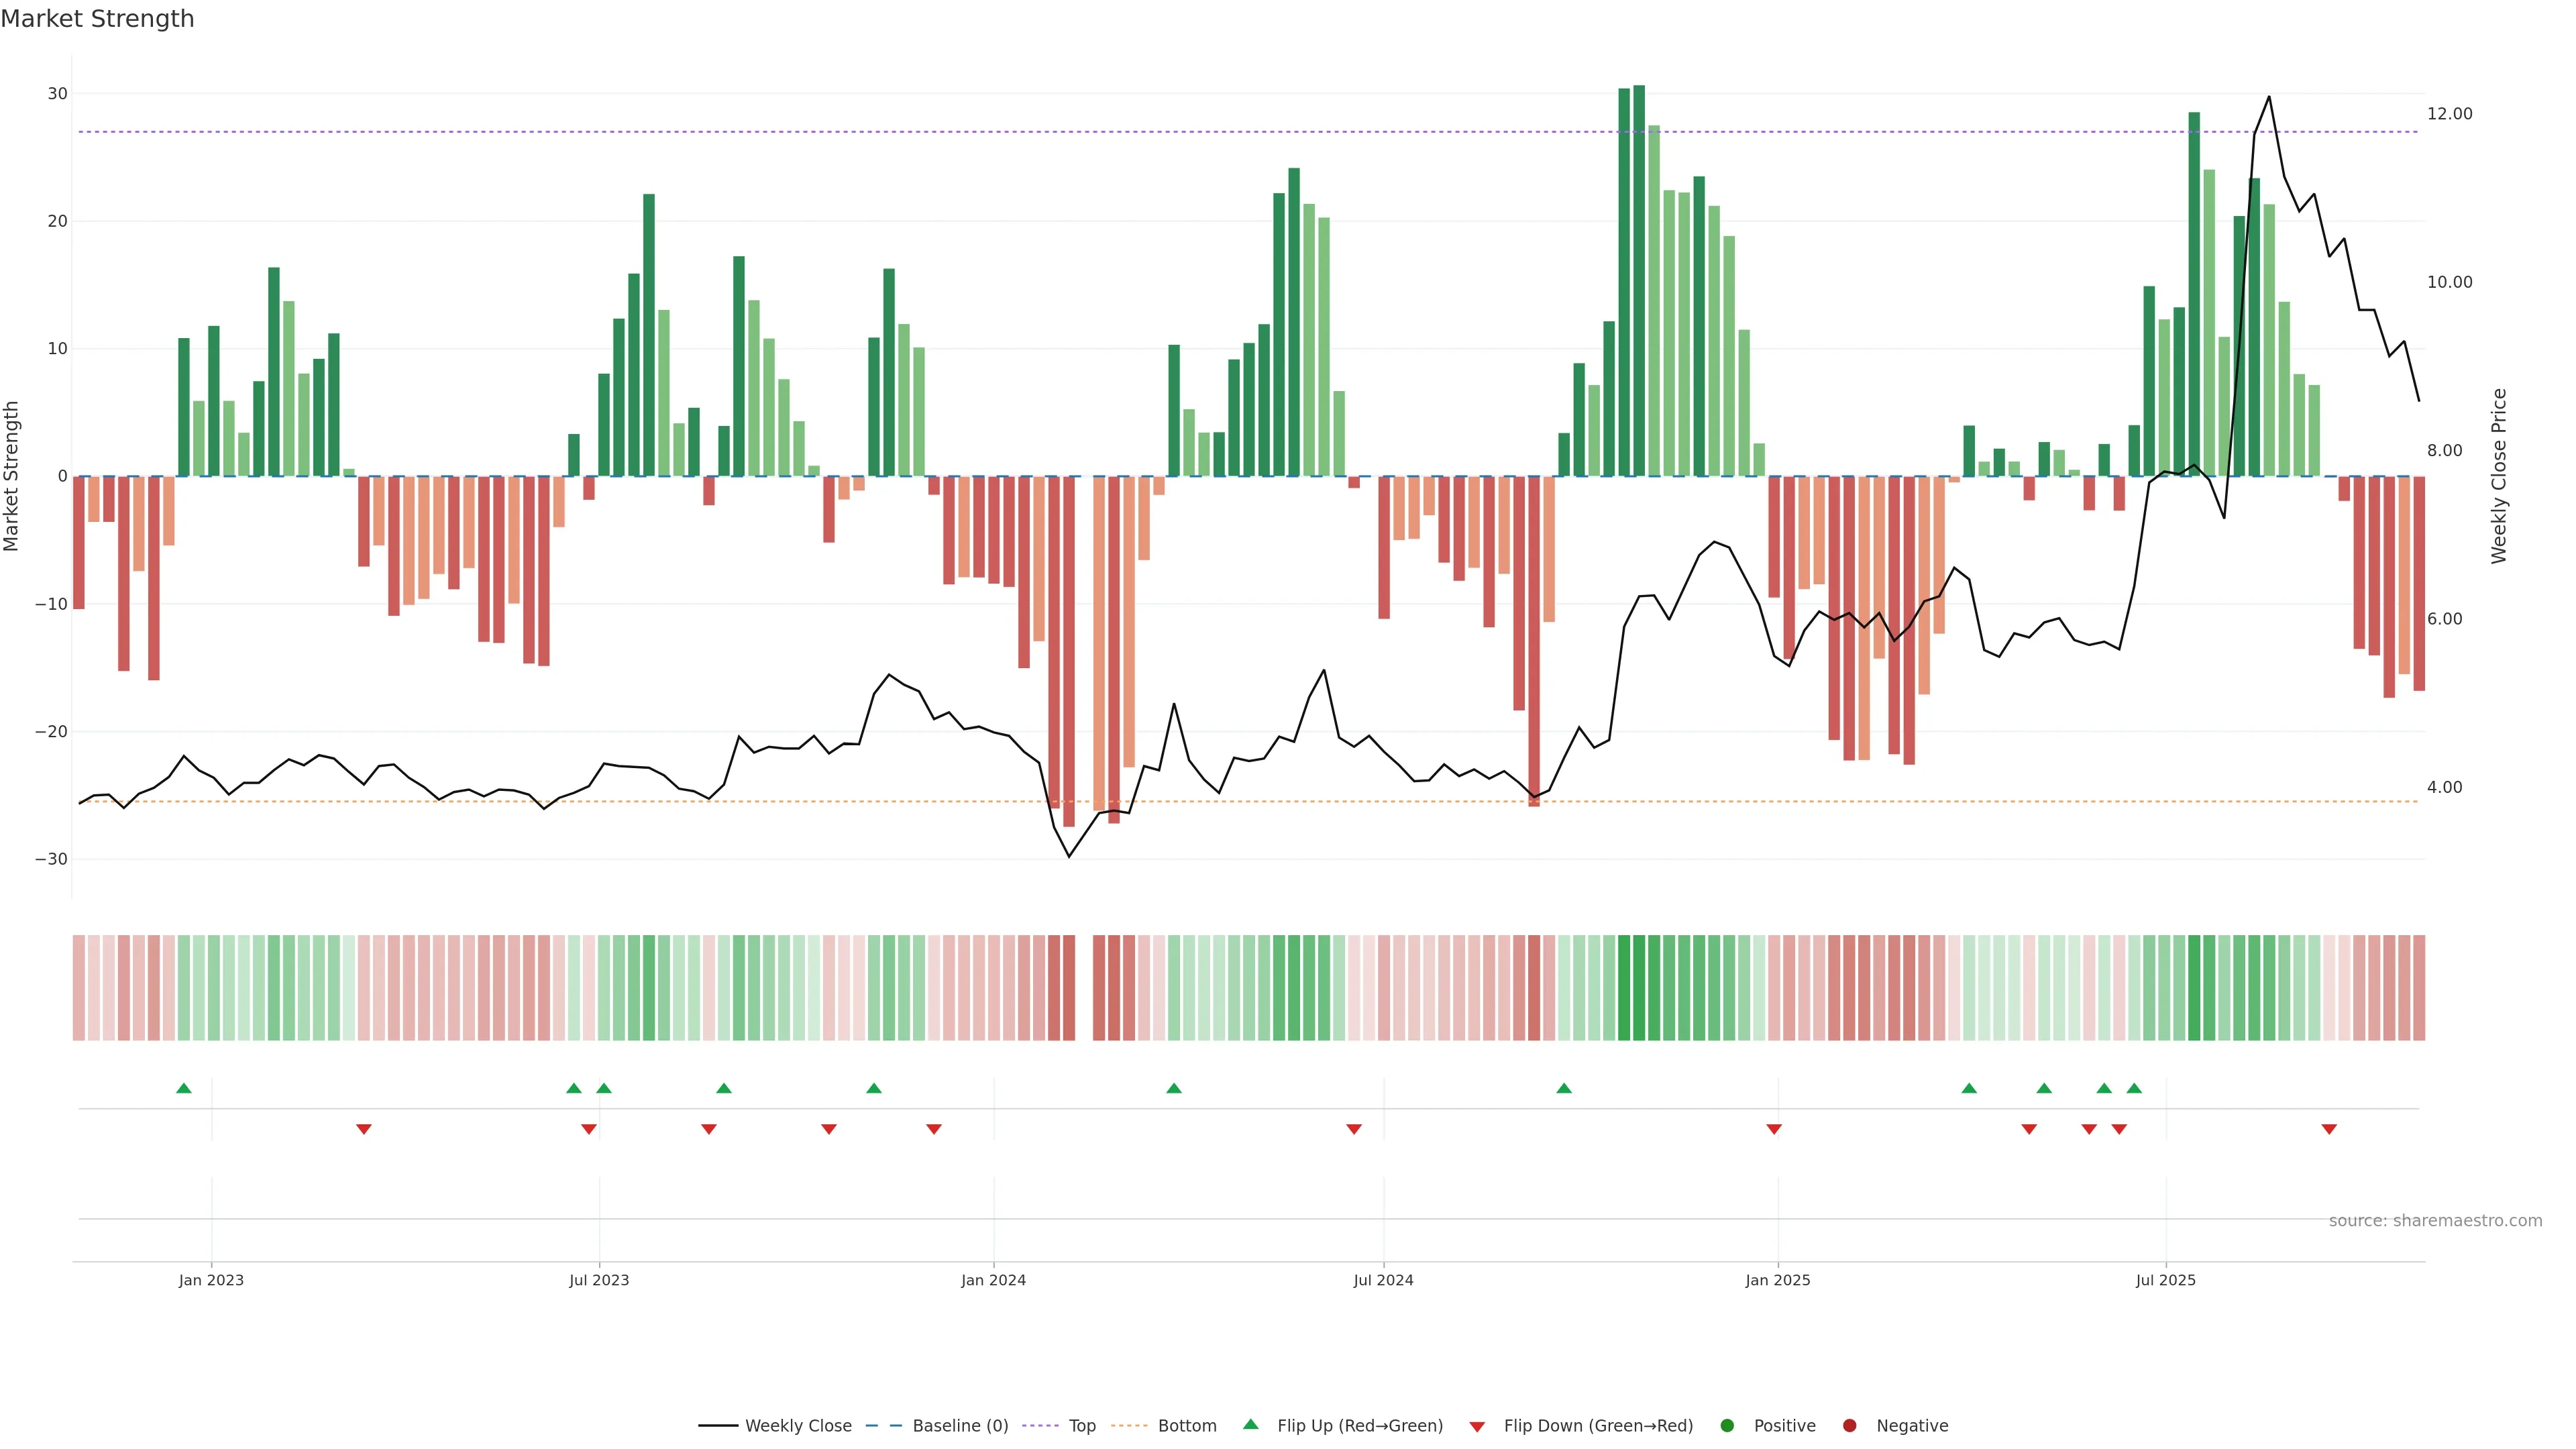Click the last red flip-down marker after Jul 2025
Screen dimensions: 2576x1449
(x=2329, y=1129)
